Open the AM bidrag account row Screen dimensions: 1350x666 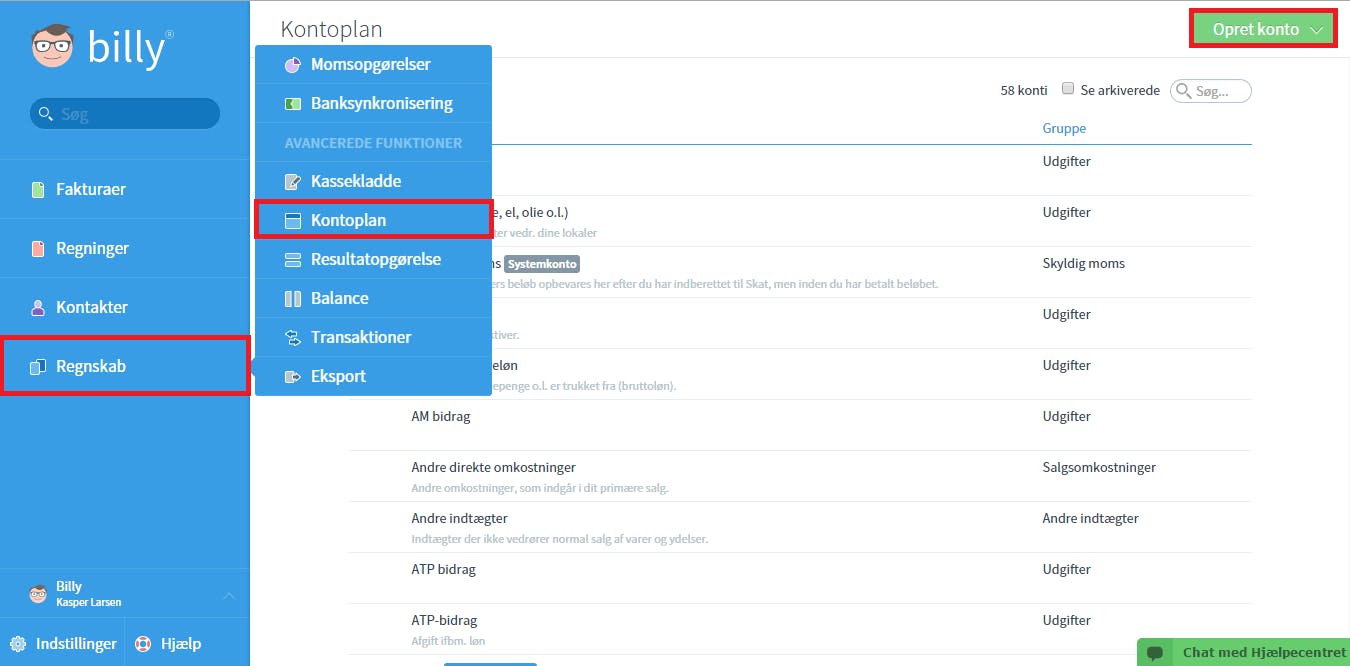tap(800, 425)
